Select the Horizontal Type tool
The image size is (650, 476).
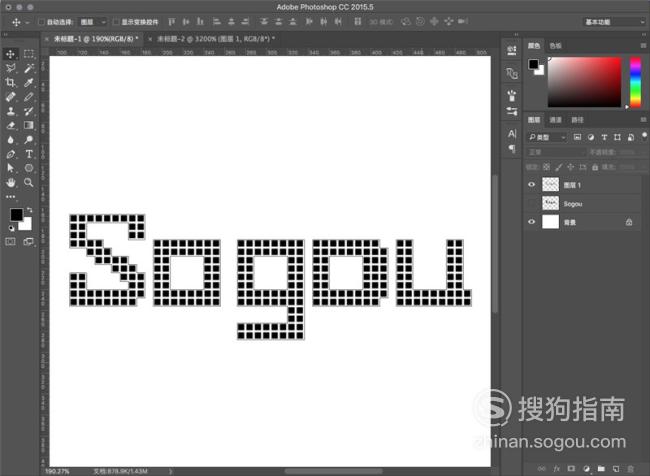(x=29, y=154)
